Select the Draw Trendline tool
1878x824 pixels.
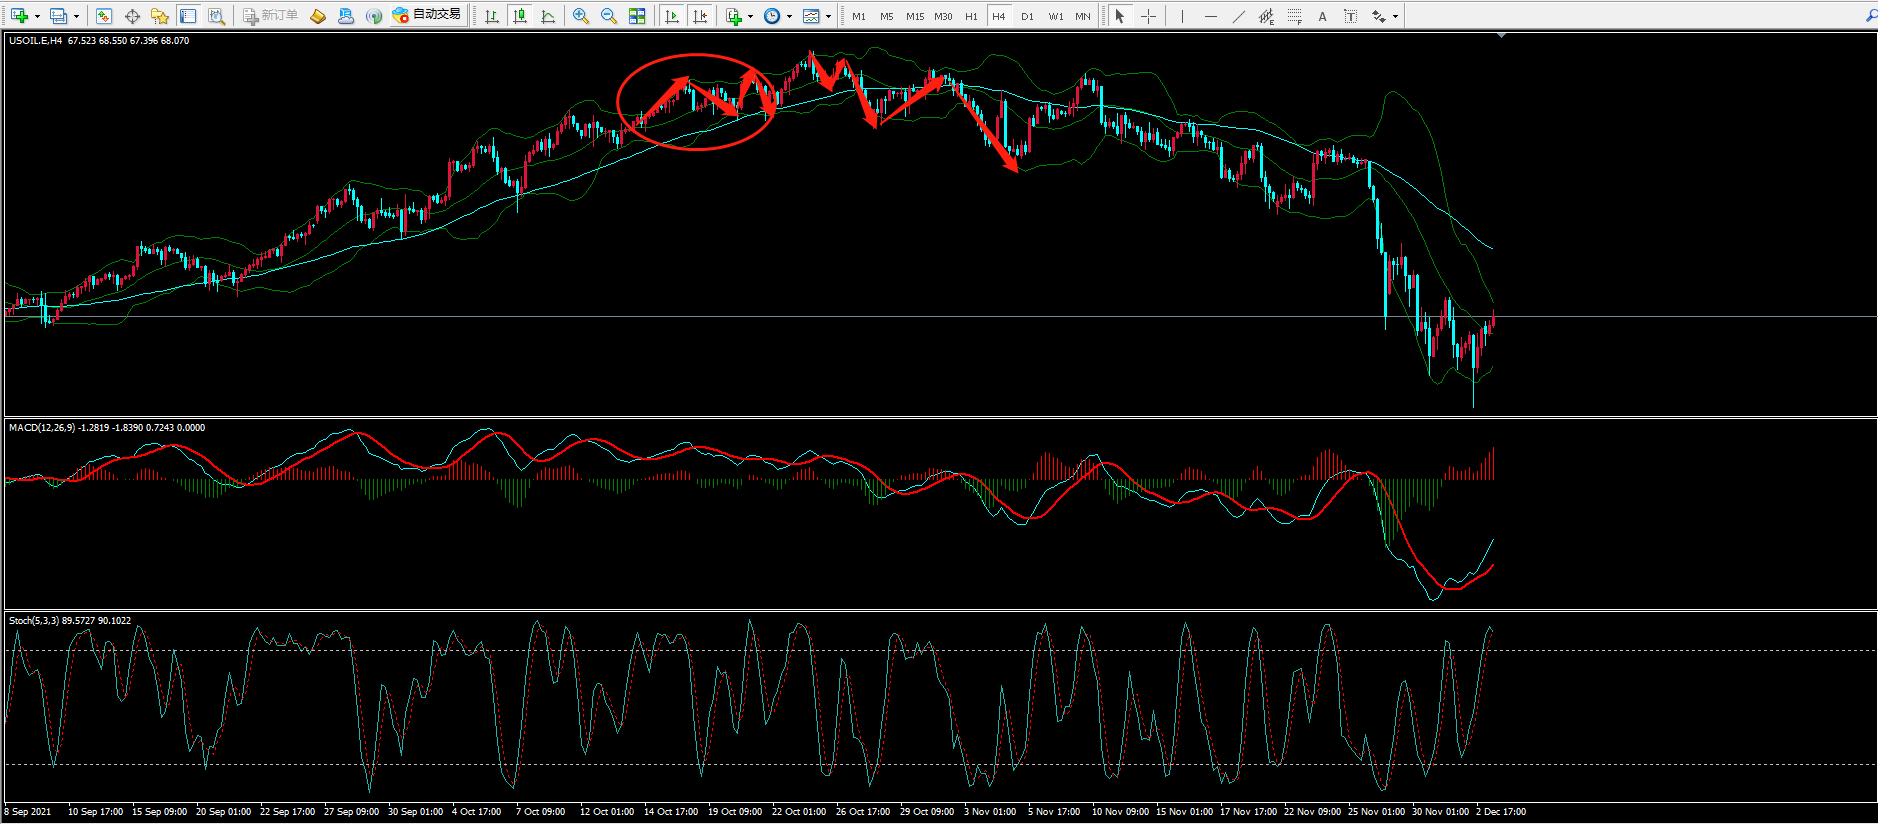pos(1239,16)
